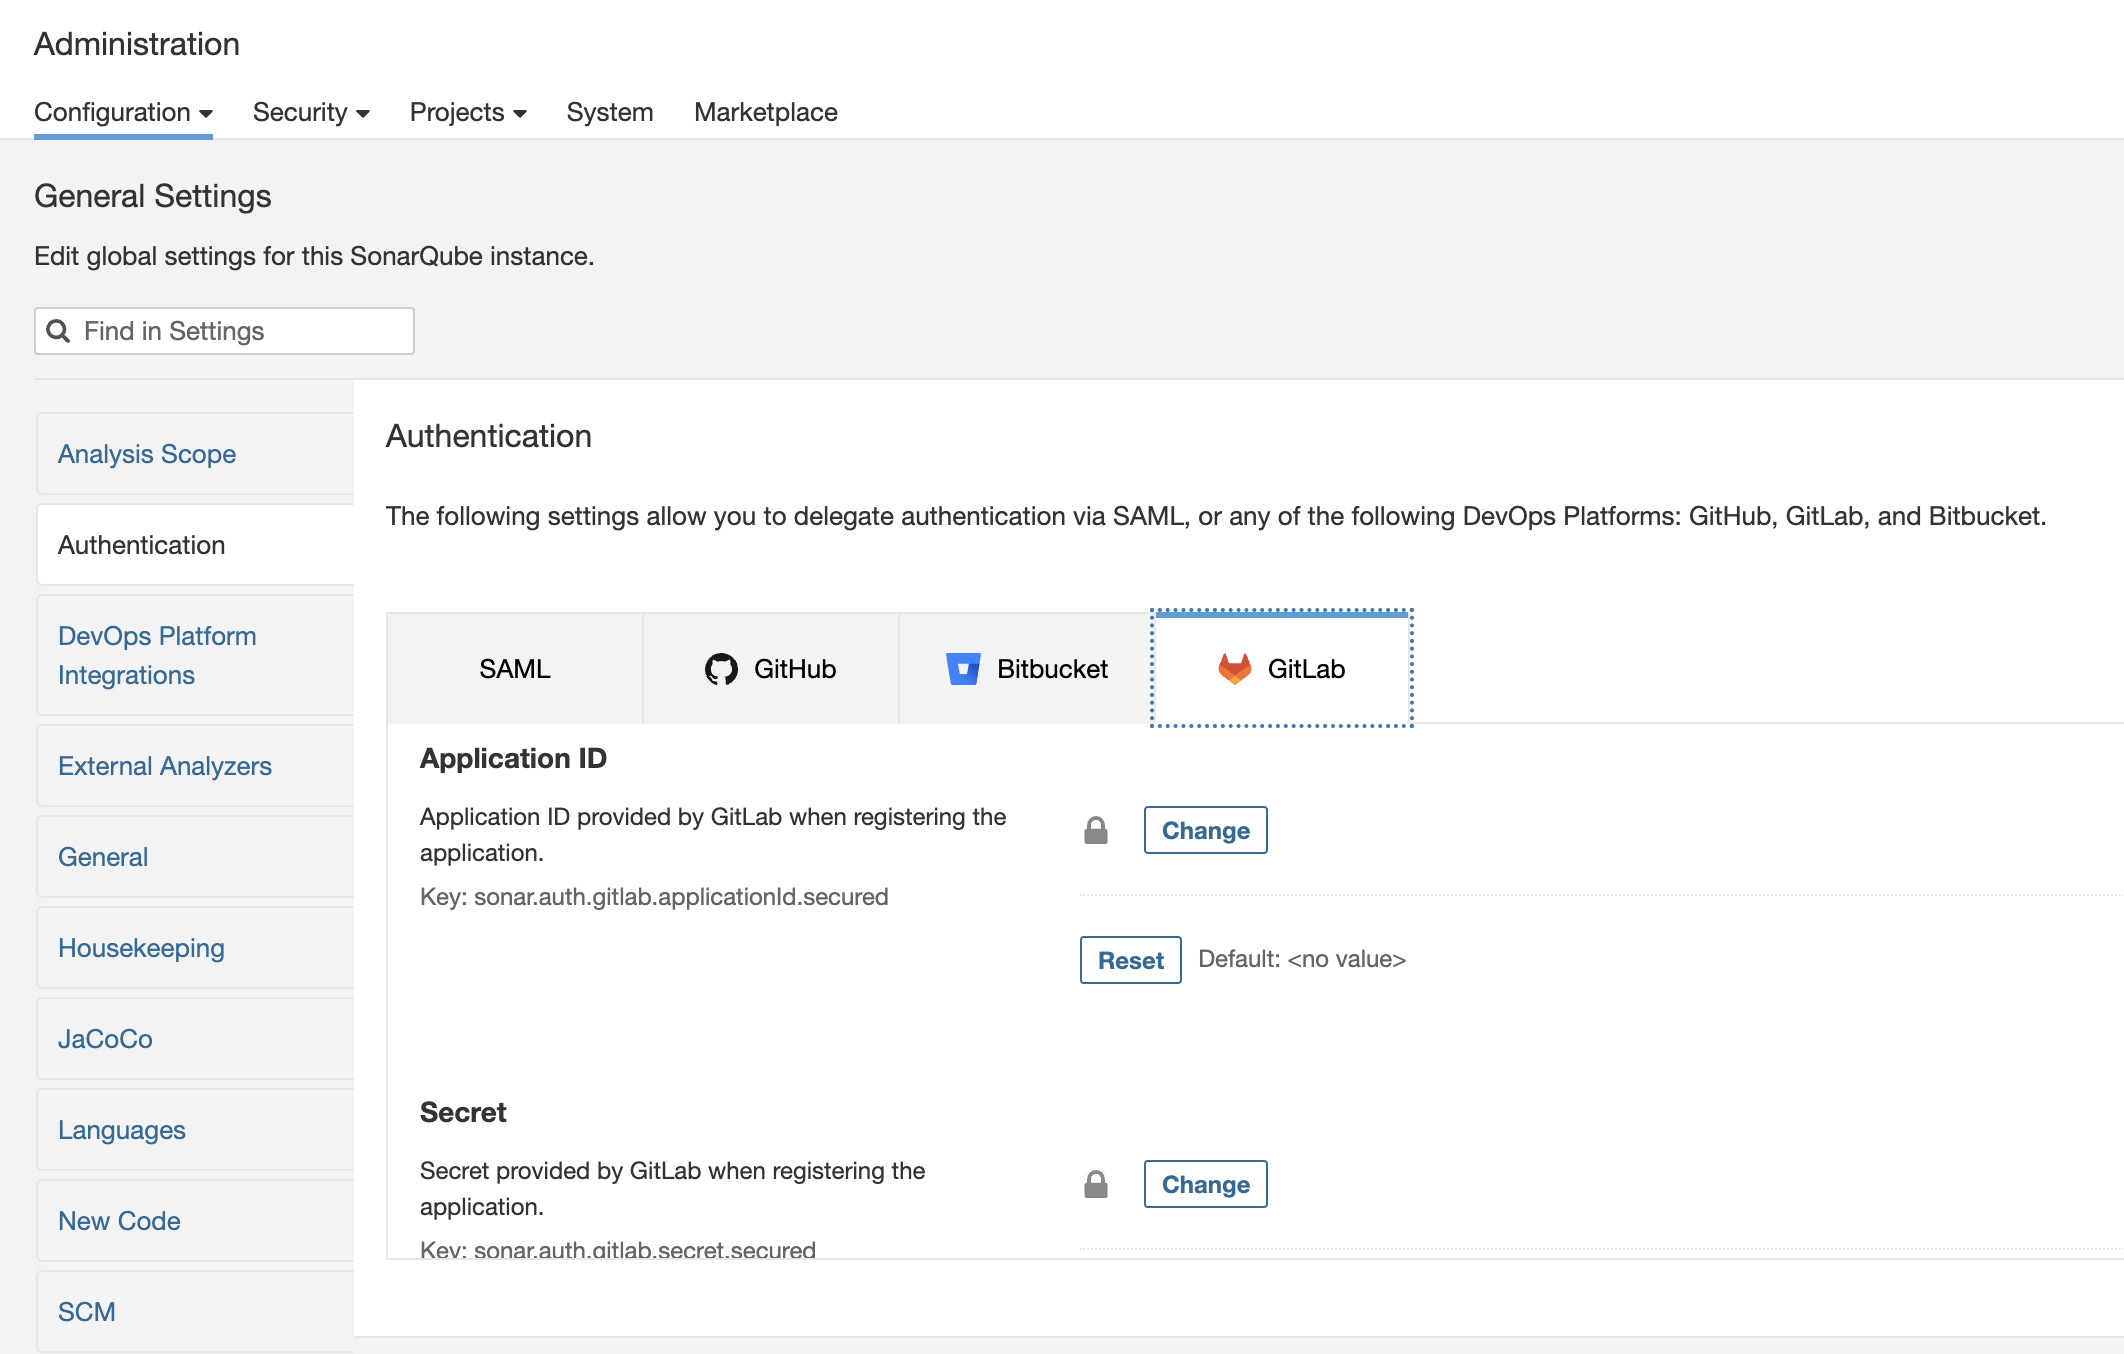Click the GitHub octocat icon
This screenshot has height=1354, width=2124.
pos(720,669)
